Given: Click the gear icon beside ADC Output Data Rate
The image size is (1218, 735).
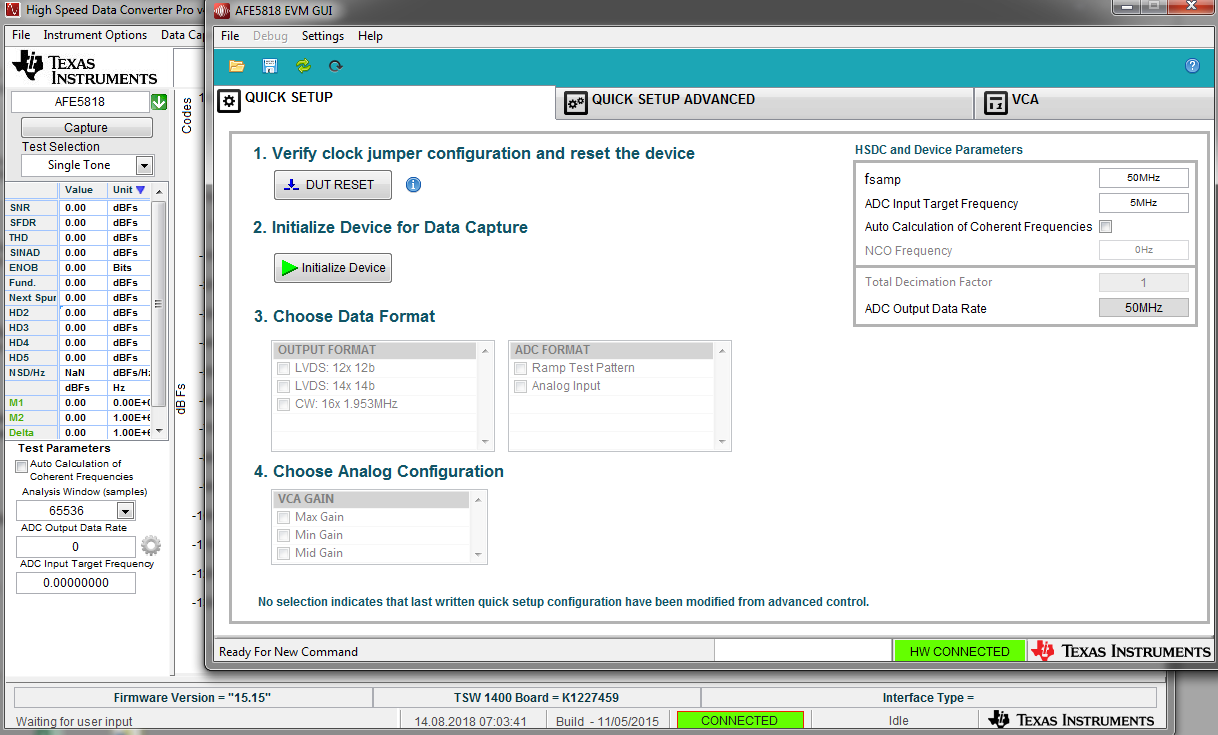Looking at the screenshot, I should 151,546.
